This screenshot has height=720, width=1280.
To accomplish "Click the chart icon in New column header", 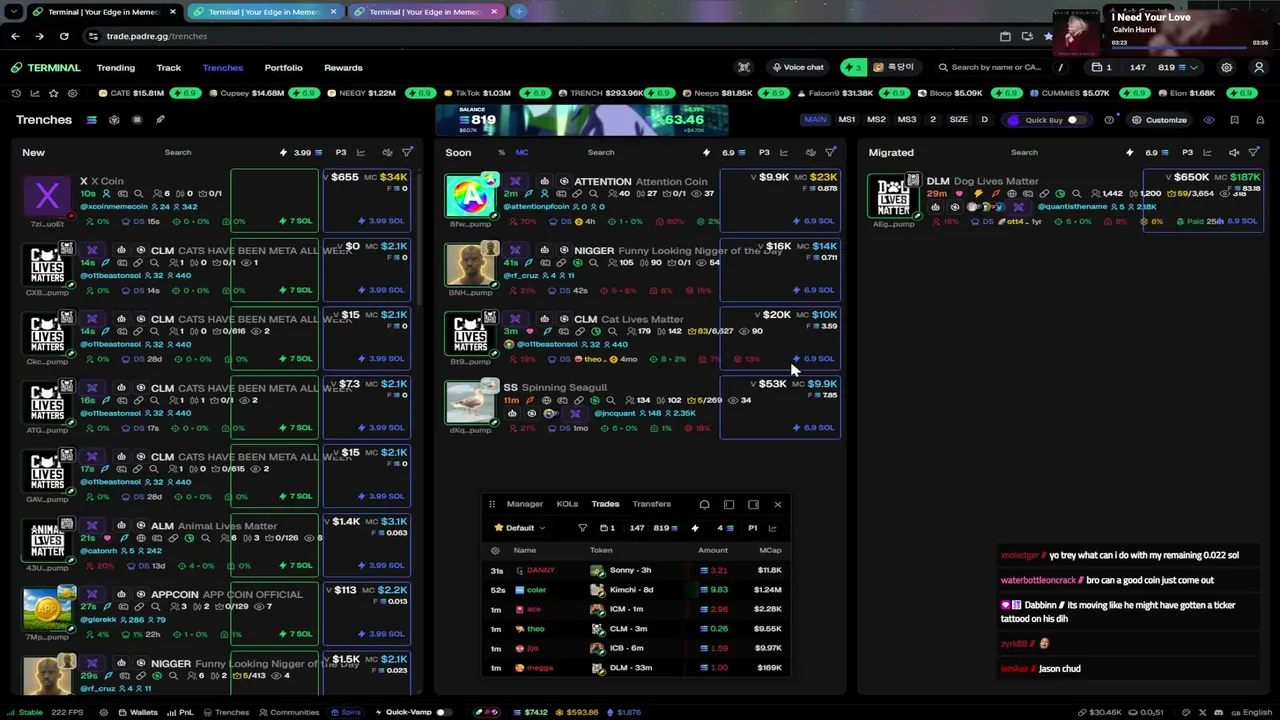I will point(361,152).
